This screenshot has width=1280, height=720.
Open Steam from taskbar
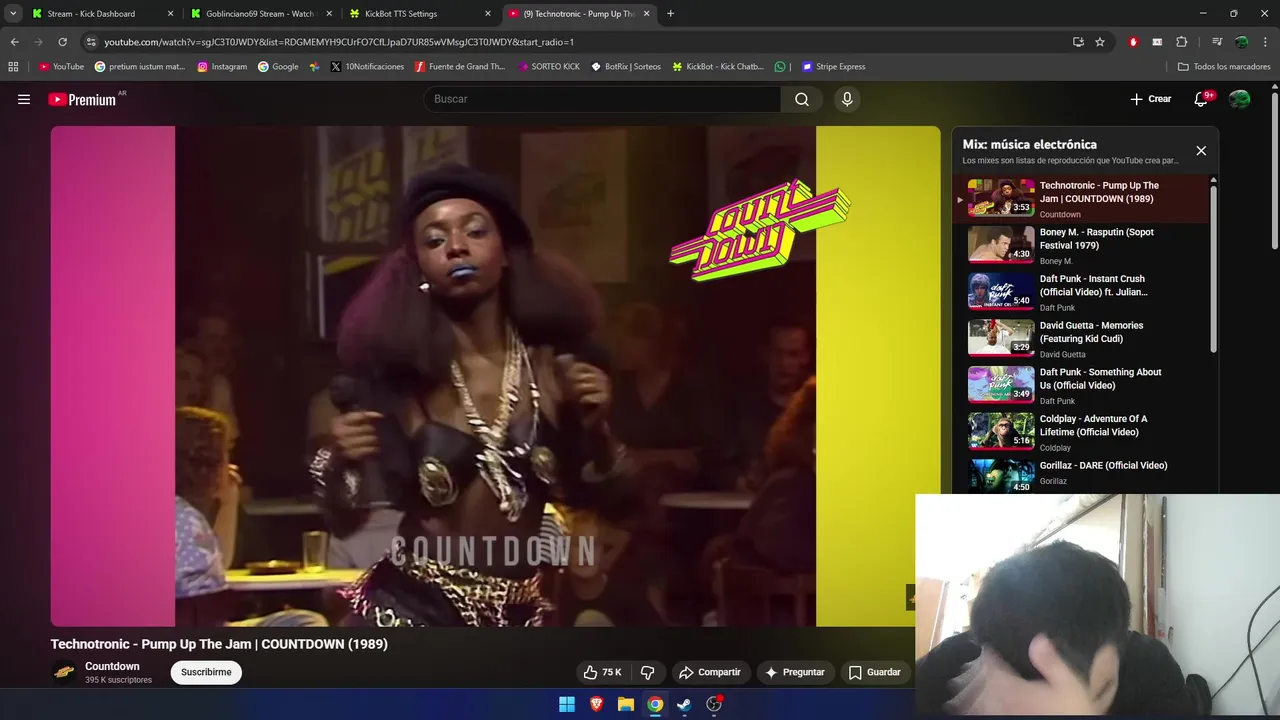pos(684,704)
